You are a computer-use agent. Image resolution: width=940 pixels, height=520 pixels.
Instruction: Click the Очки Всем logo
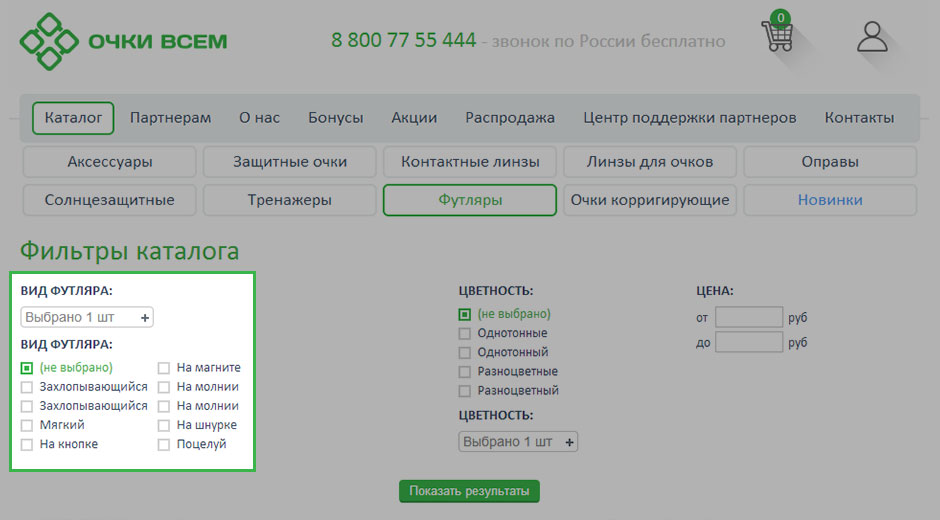(x=123, y=41)
